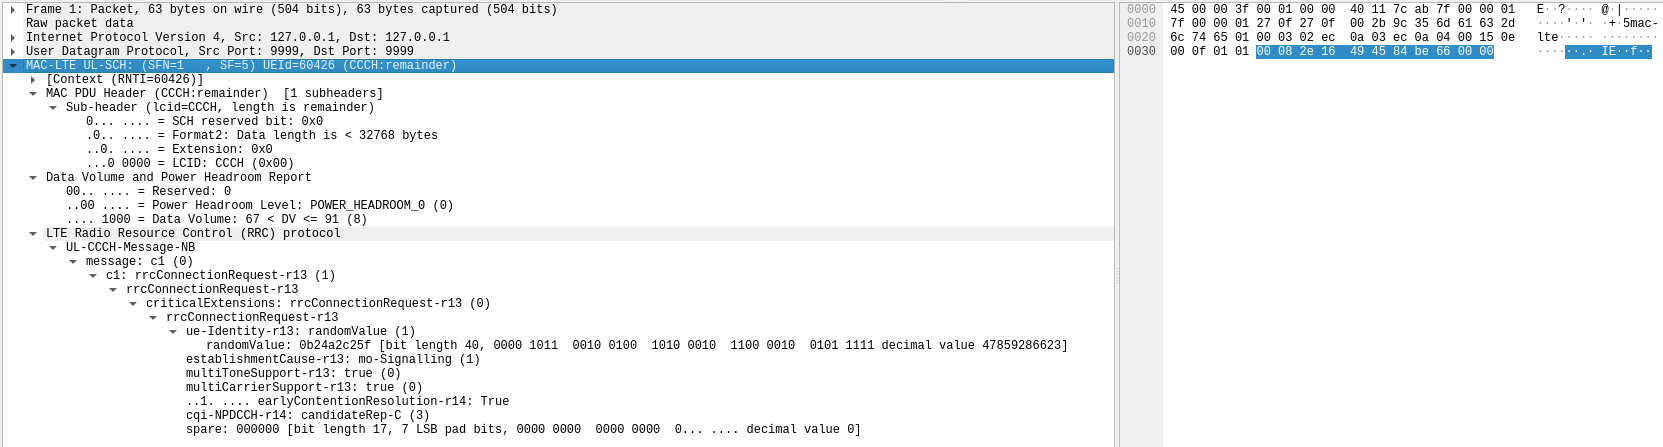Collapse Data Volume and Power Headroom Report
The height and width of the screenshot is (447, 1663).
point(33,178)
